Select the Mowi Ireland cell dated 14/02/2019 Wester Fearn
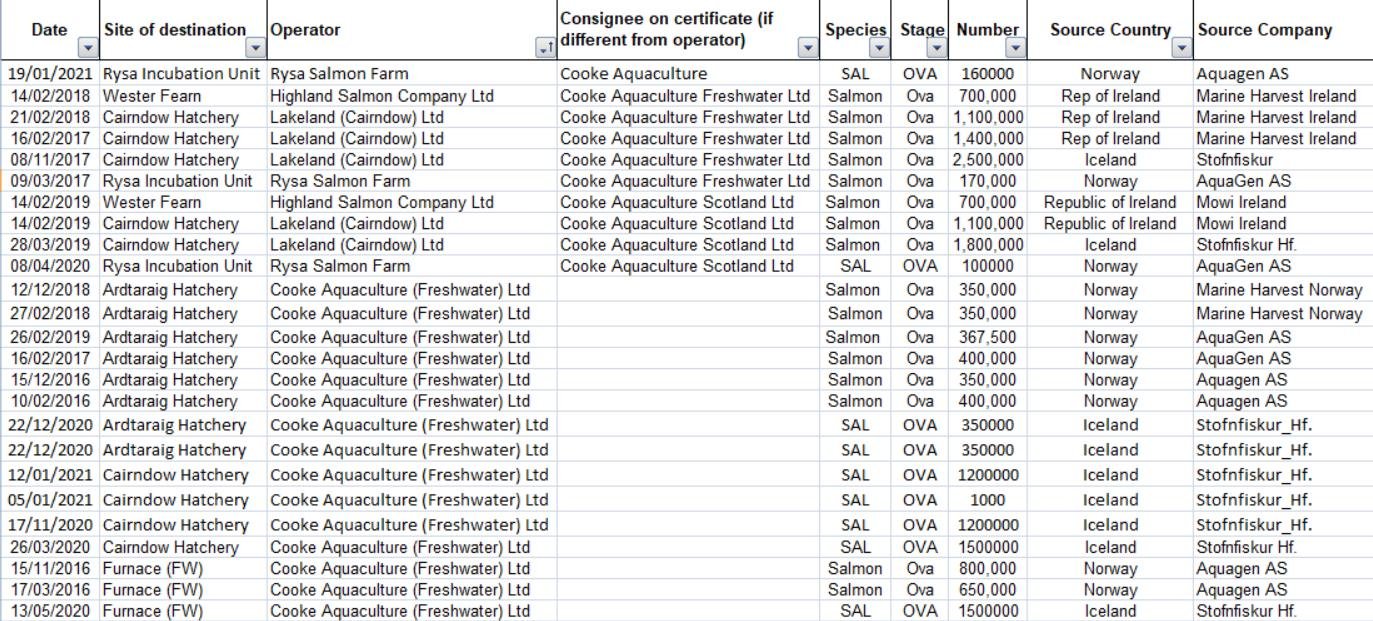Viewport: 1373px width, 621px height. (1241, 202)
